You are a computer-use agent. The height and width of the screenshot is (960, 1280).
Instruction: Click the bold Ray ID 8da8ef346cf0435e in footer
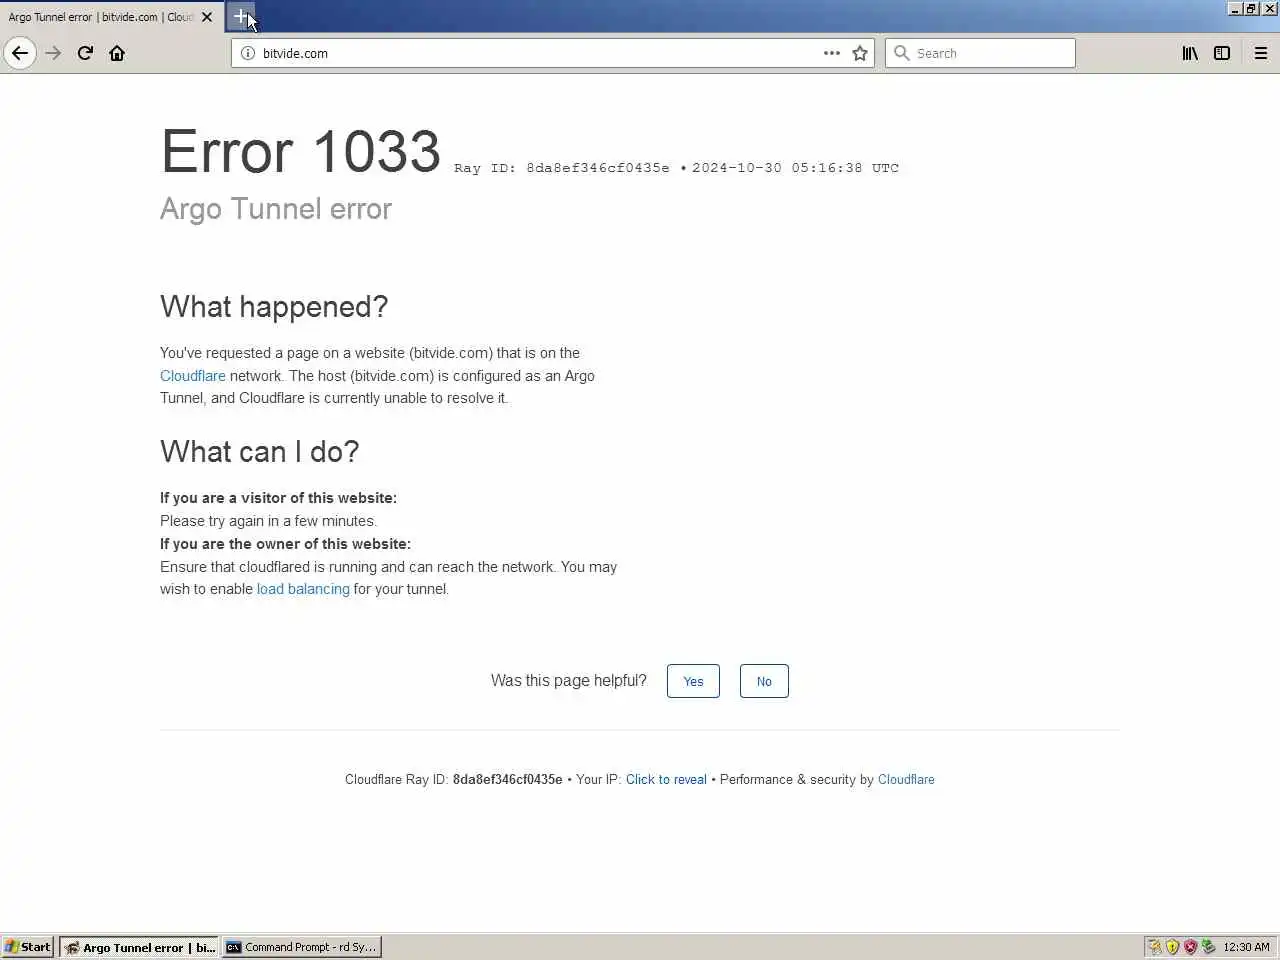[507, 780]
